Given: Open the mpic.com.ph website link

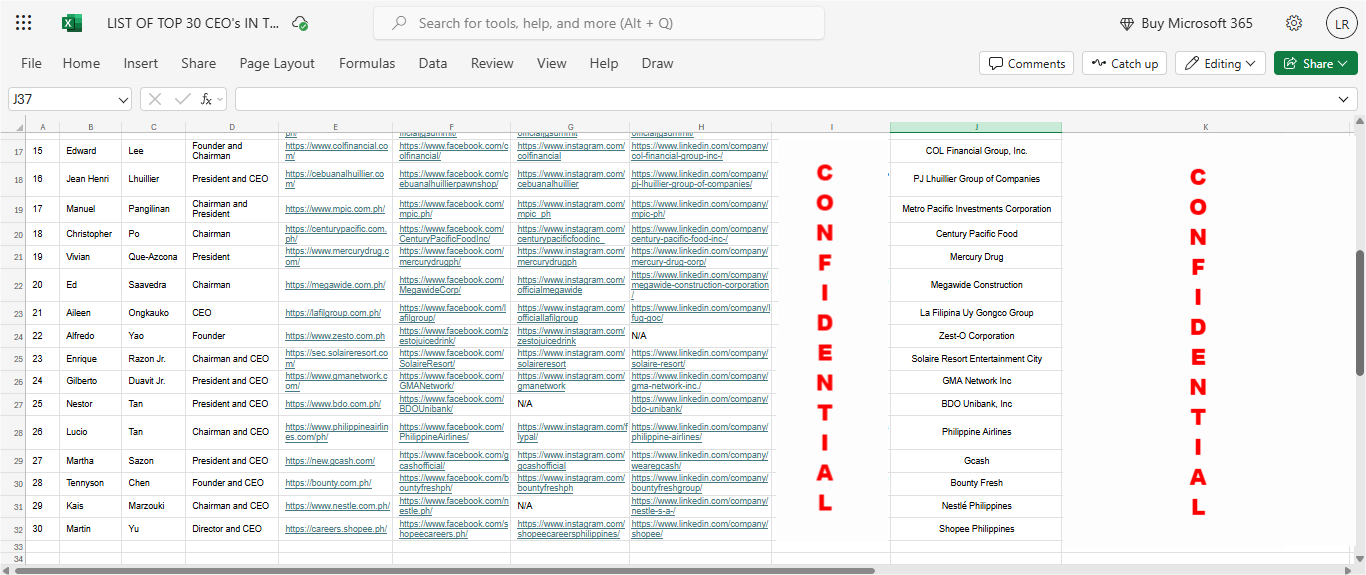Looking at the screenshot, I should (335, 209).
